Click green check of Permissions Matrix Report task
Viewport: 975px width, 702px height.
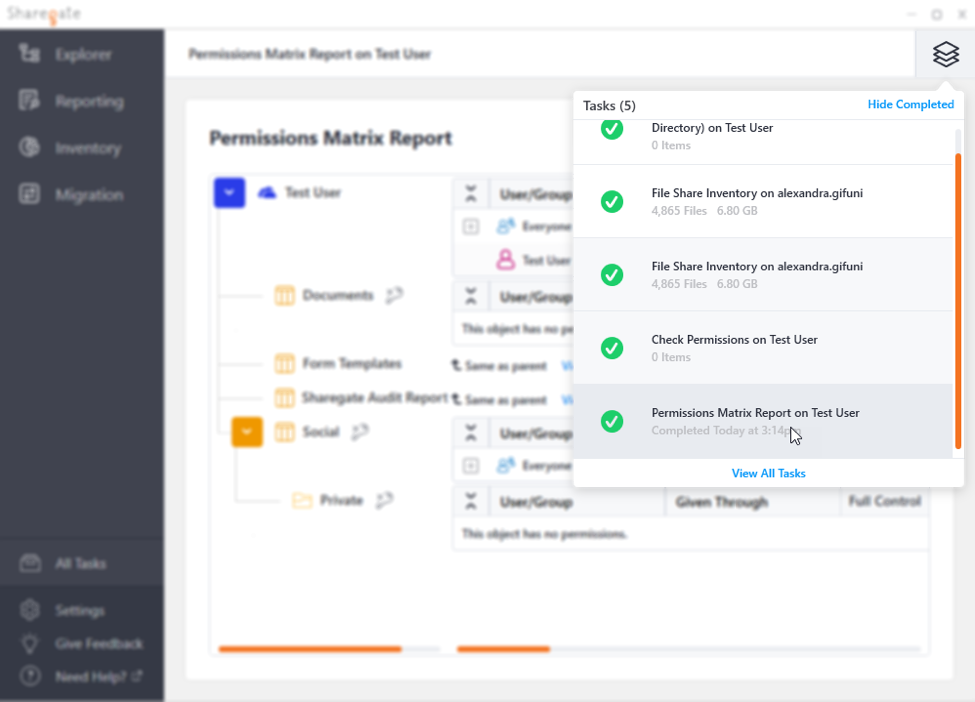[612, 422]
